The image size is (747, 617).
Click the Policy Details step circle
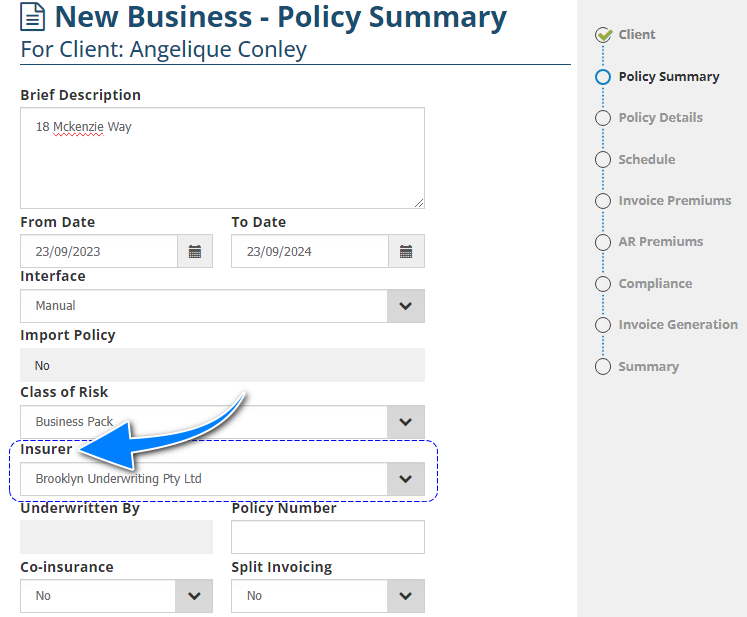pyautogui.click(x=603, y=118)
